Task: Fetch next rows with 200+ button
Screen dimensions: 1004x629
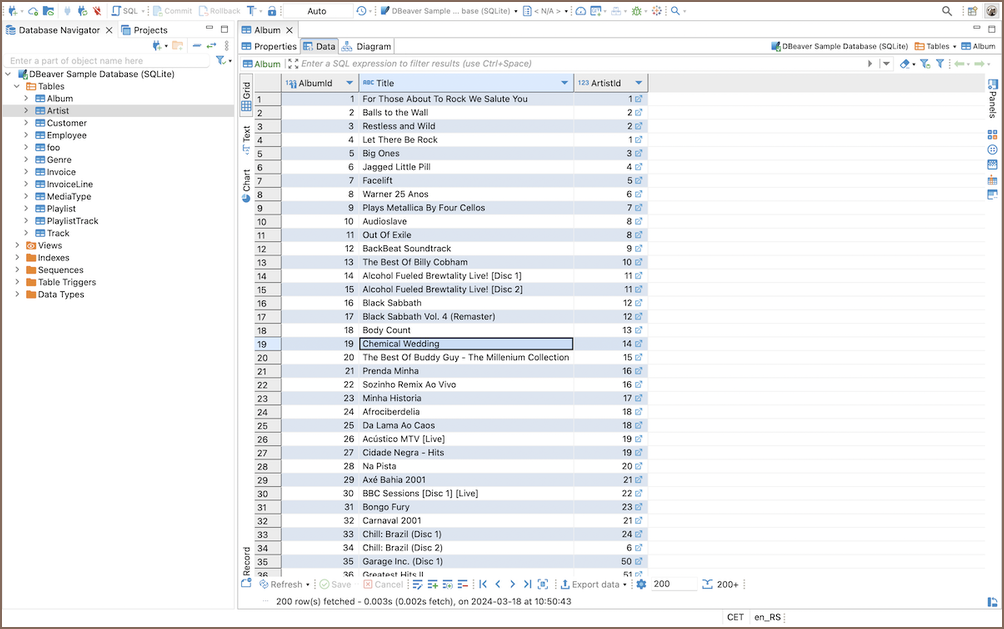Action: tap(720, 584)
